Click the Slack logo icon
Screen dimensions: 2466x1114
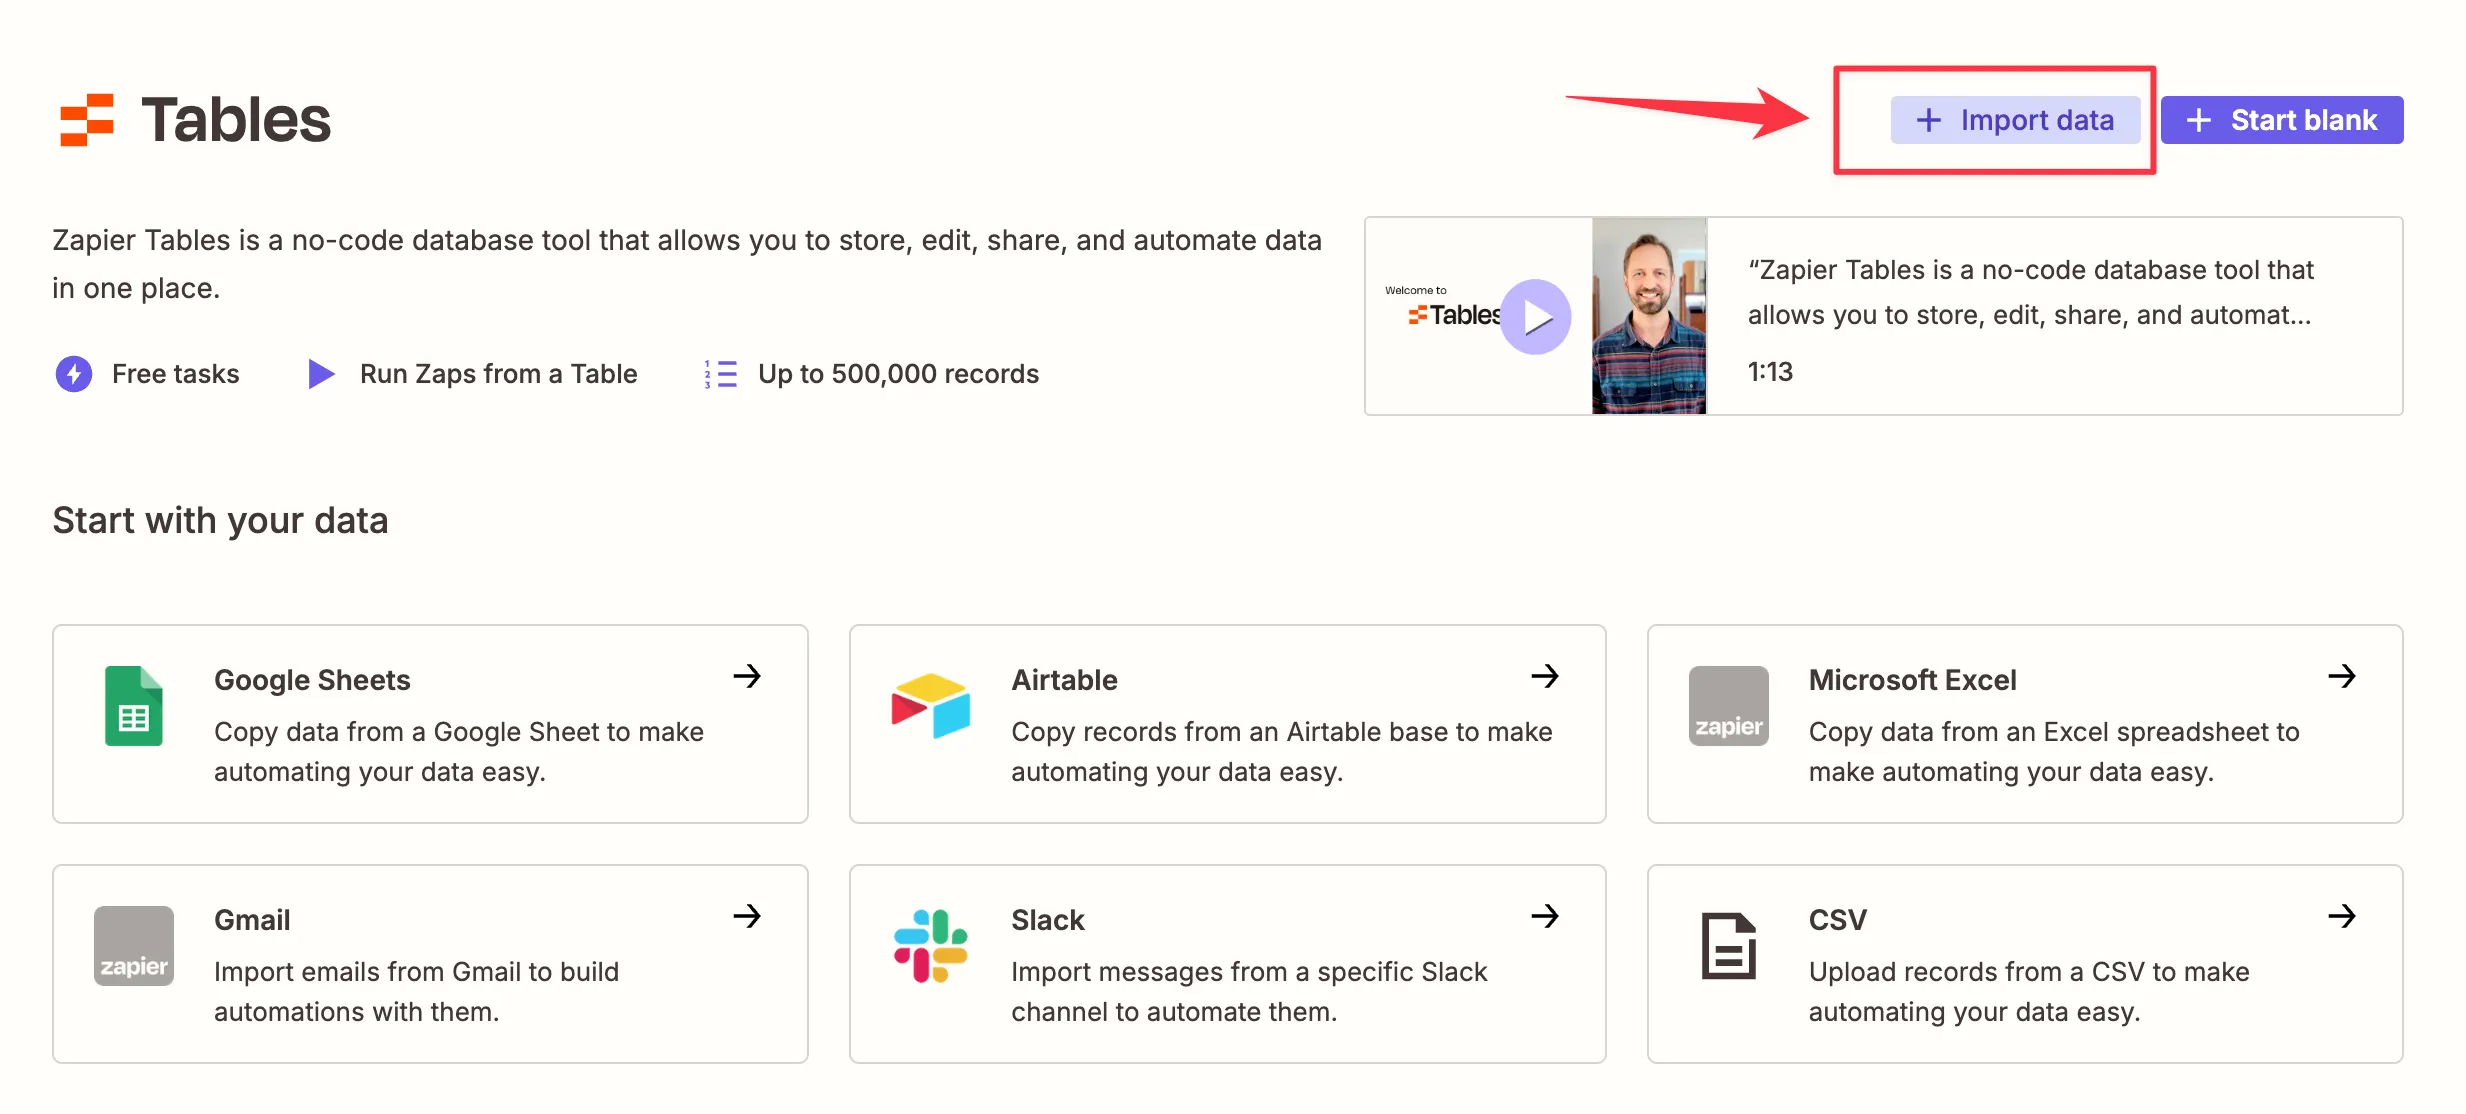pos(930,946)
